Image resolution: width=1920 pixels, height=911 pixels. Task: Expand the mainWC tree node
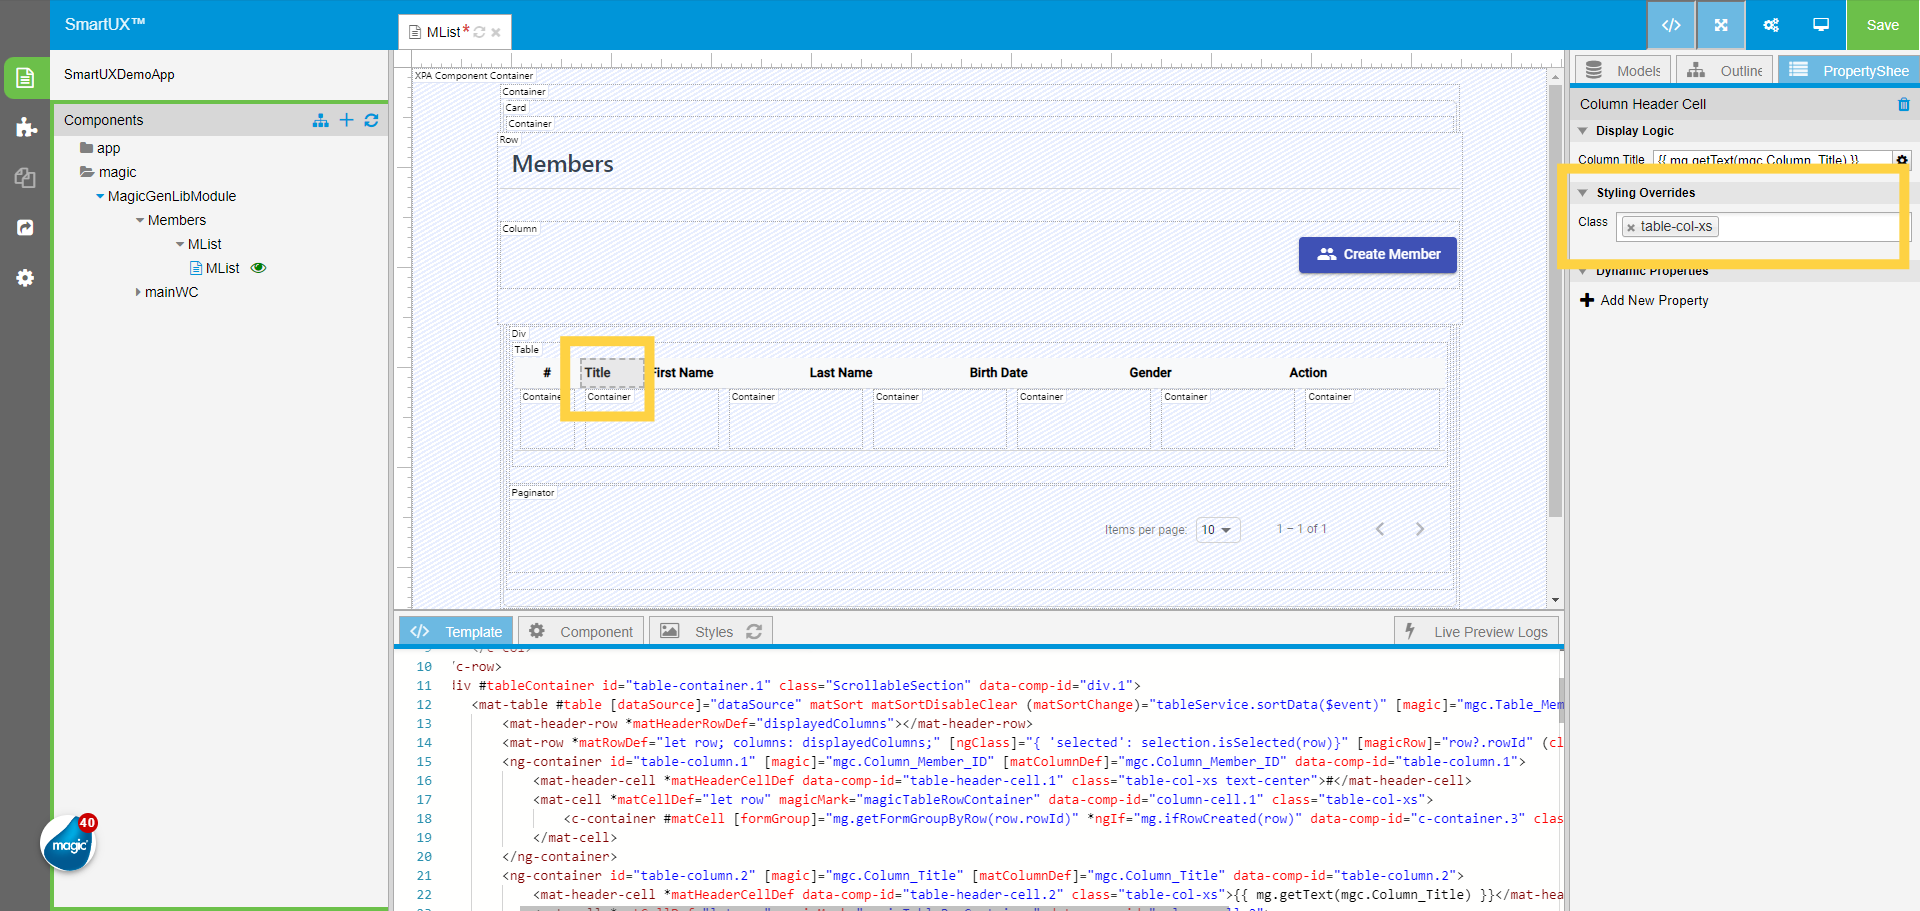(138, 292)
